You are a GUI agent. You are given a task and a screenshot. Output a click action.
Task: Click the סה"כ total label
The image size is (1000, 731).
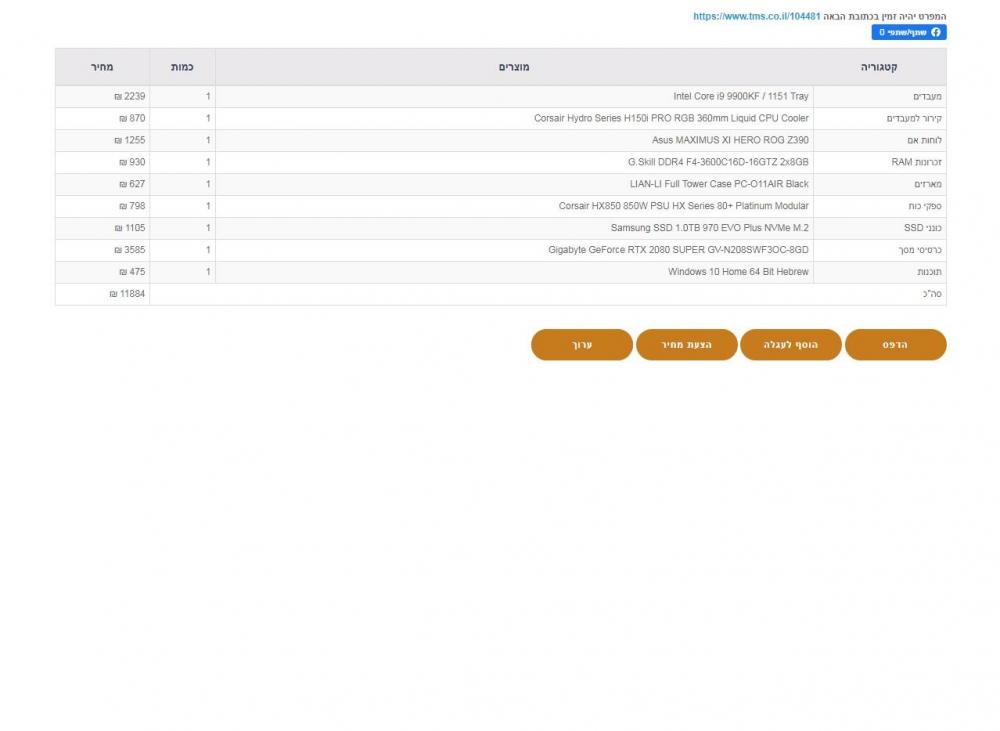(x=932, y=294)
